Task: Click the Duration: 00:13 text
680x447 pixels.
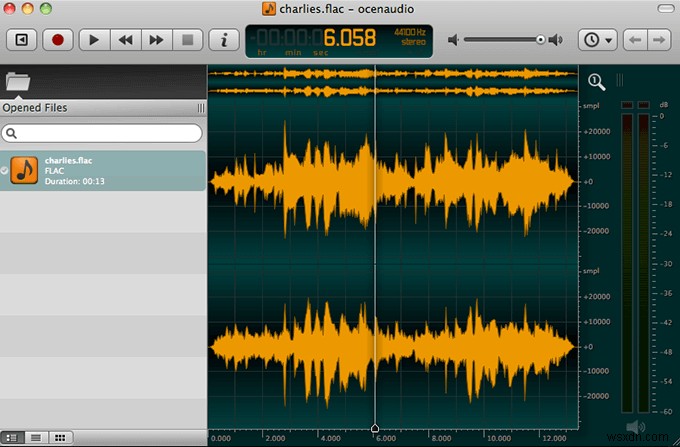Action: click(75, 181)
